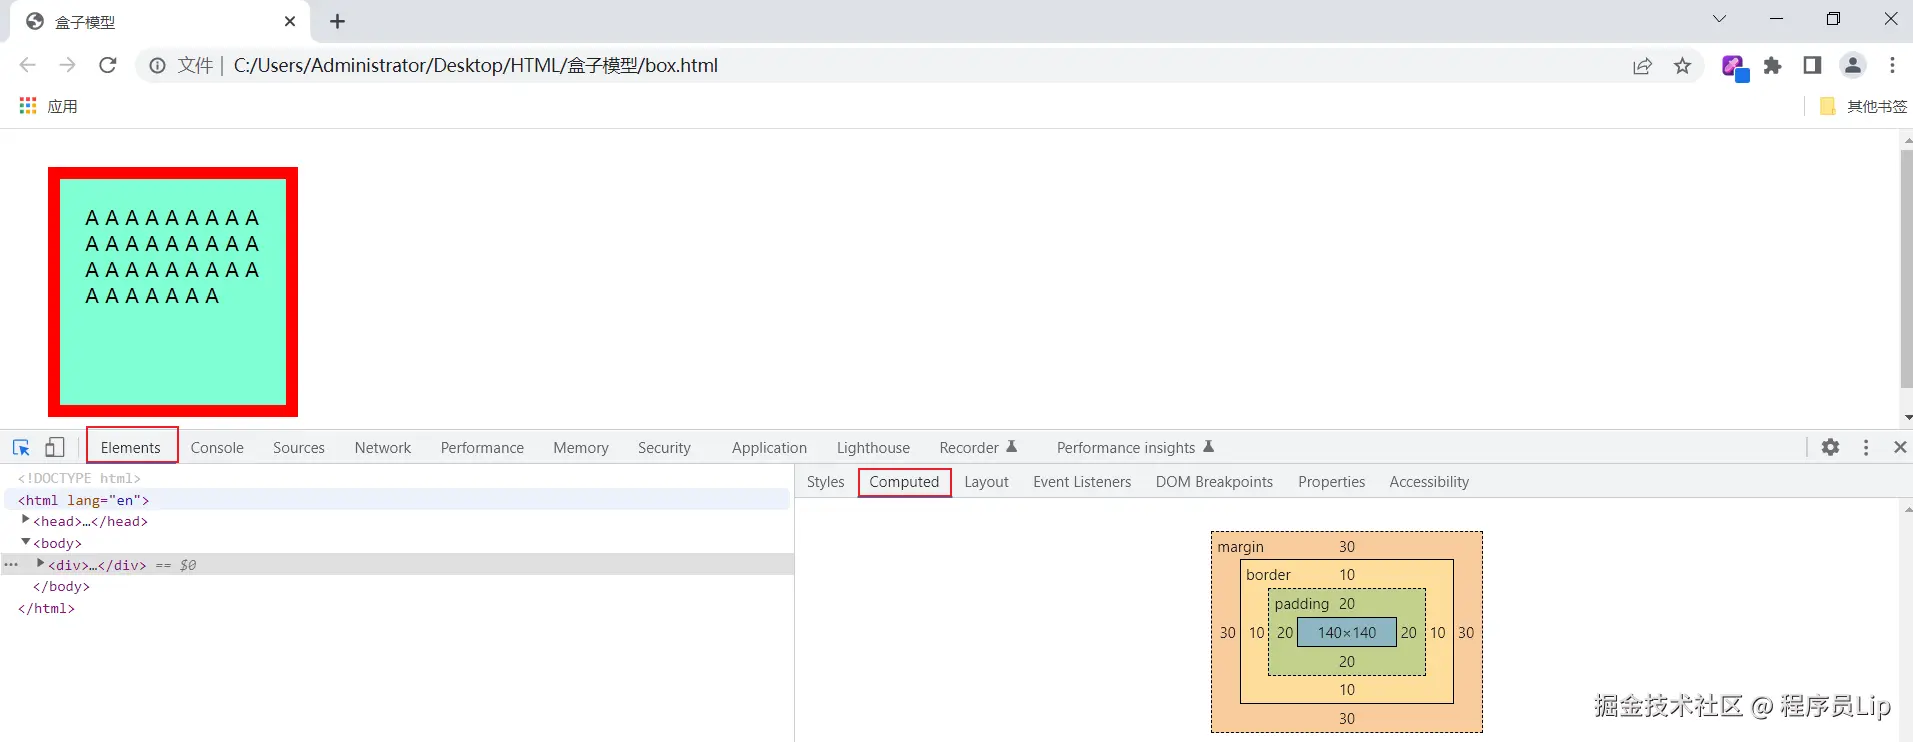The height and width of the screenshot is (742, 1913).
Task: Open the div row ellipsis actions
Action: (x=11, y=565)
